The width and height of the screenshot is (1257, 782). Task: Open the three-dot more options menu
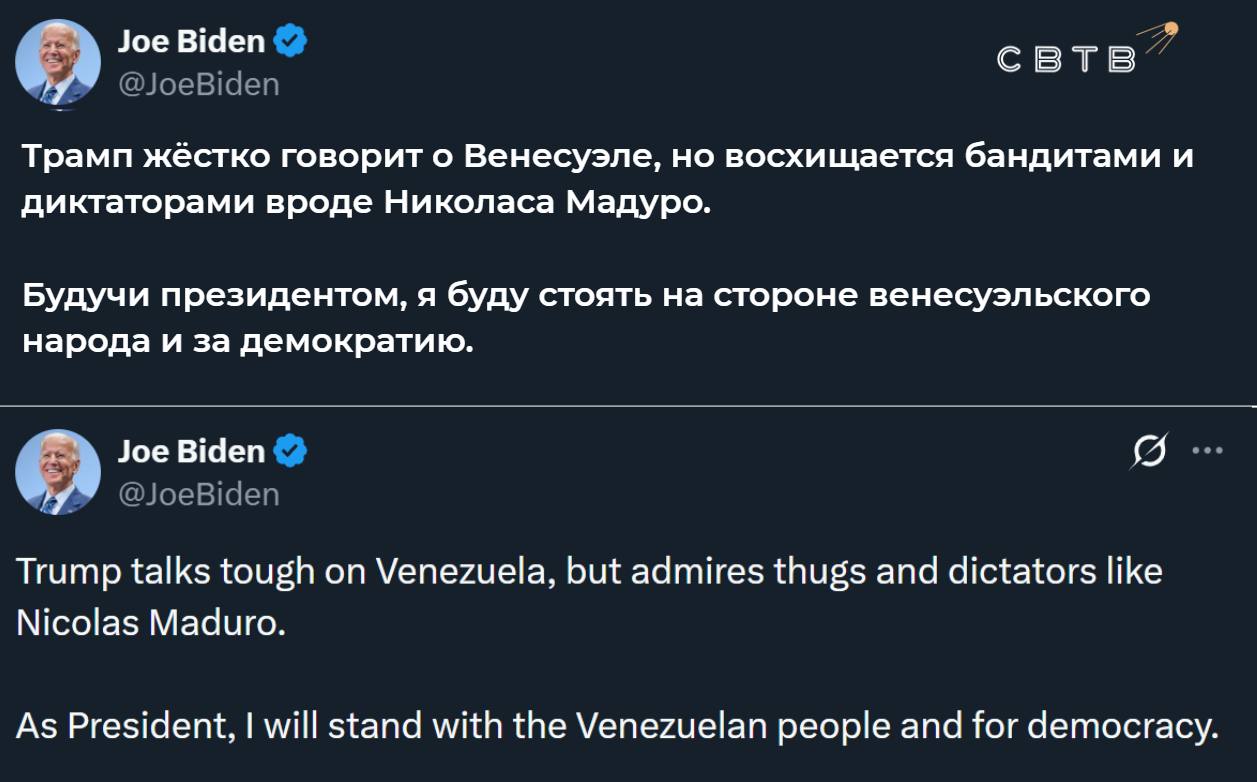[x=1208, y=451]
